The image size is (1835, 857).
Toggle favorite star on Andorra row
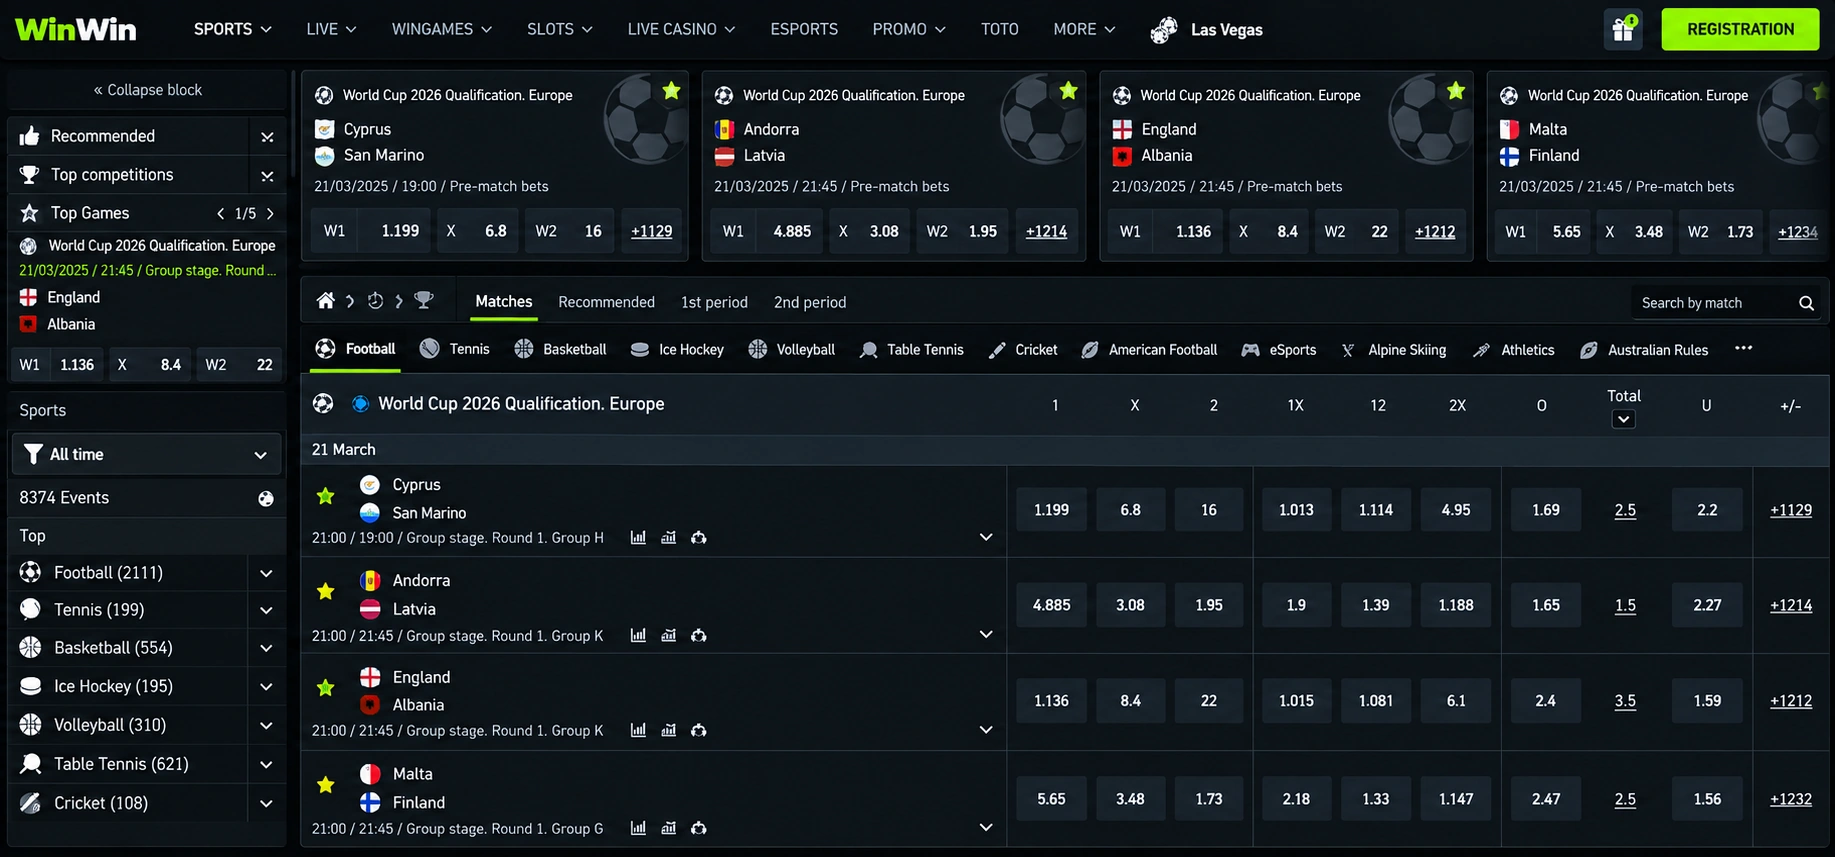[325, 591]
